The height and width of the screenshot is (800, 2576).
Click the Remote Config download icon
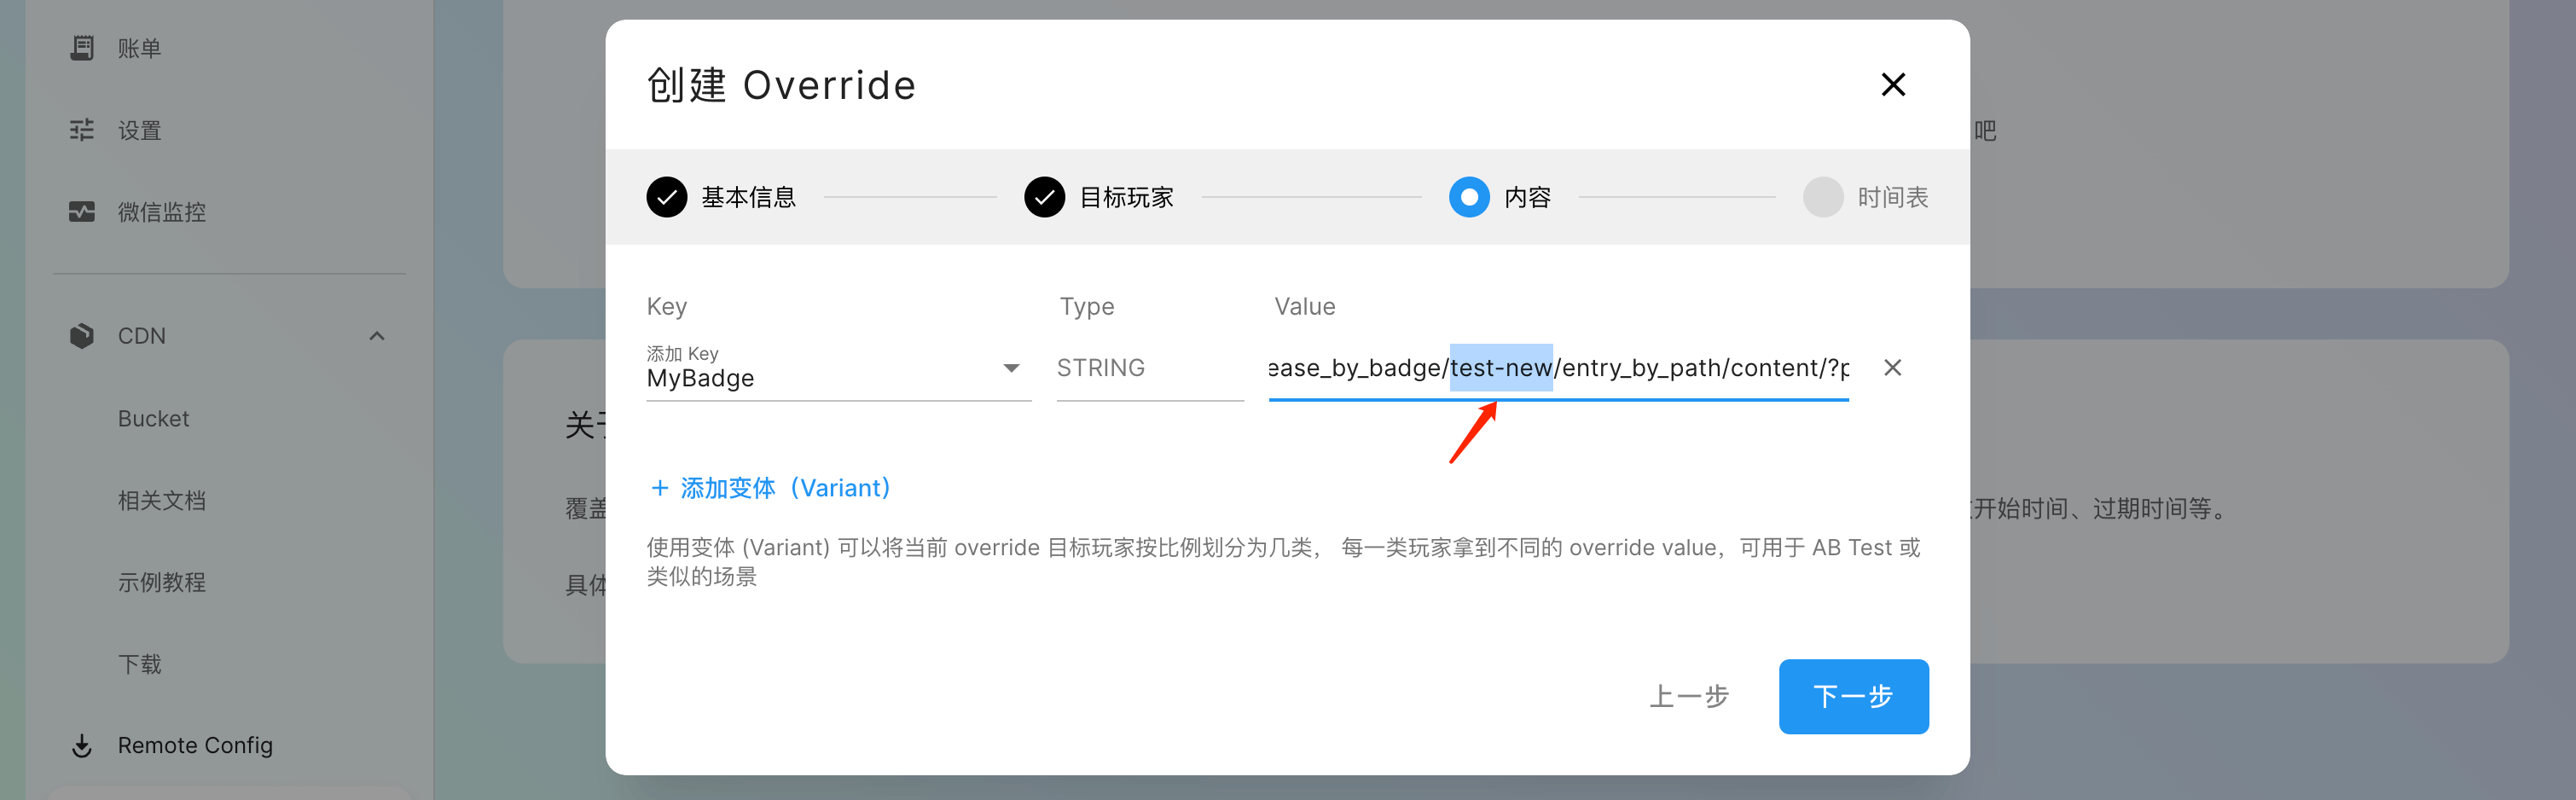point(82,746)
